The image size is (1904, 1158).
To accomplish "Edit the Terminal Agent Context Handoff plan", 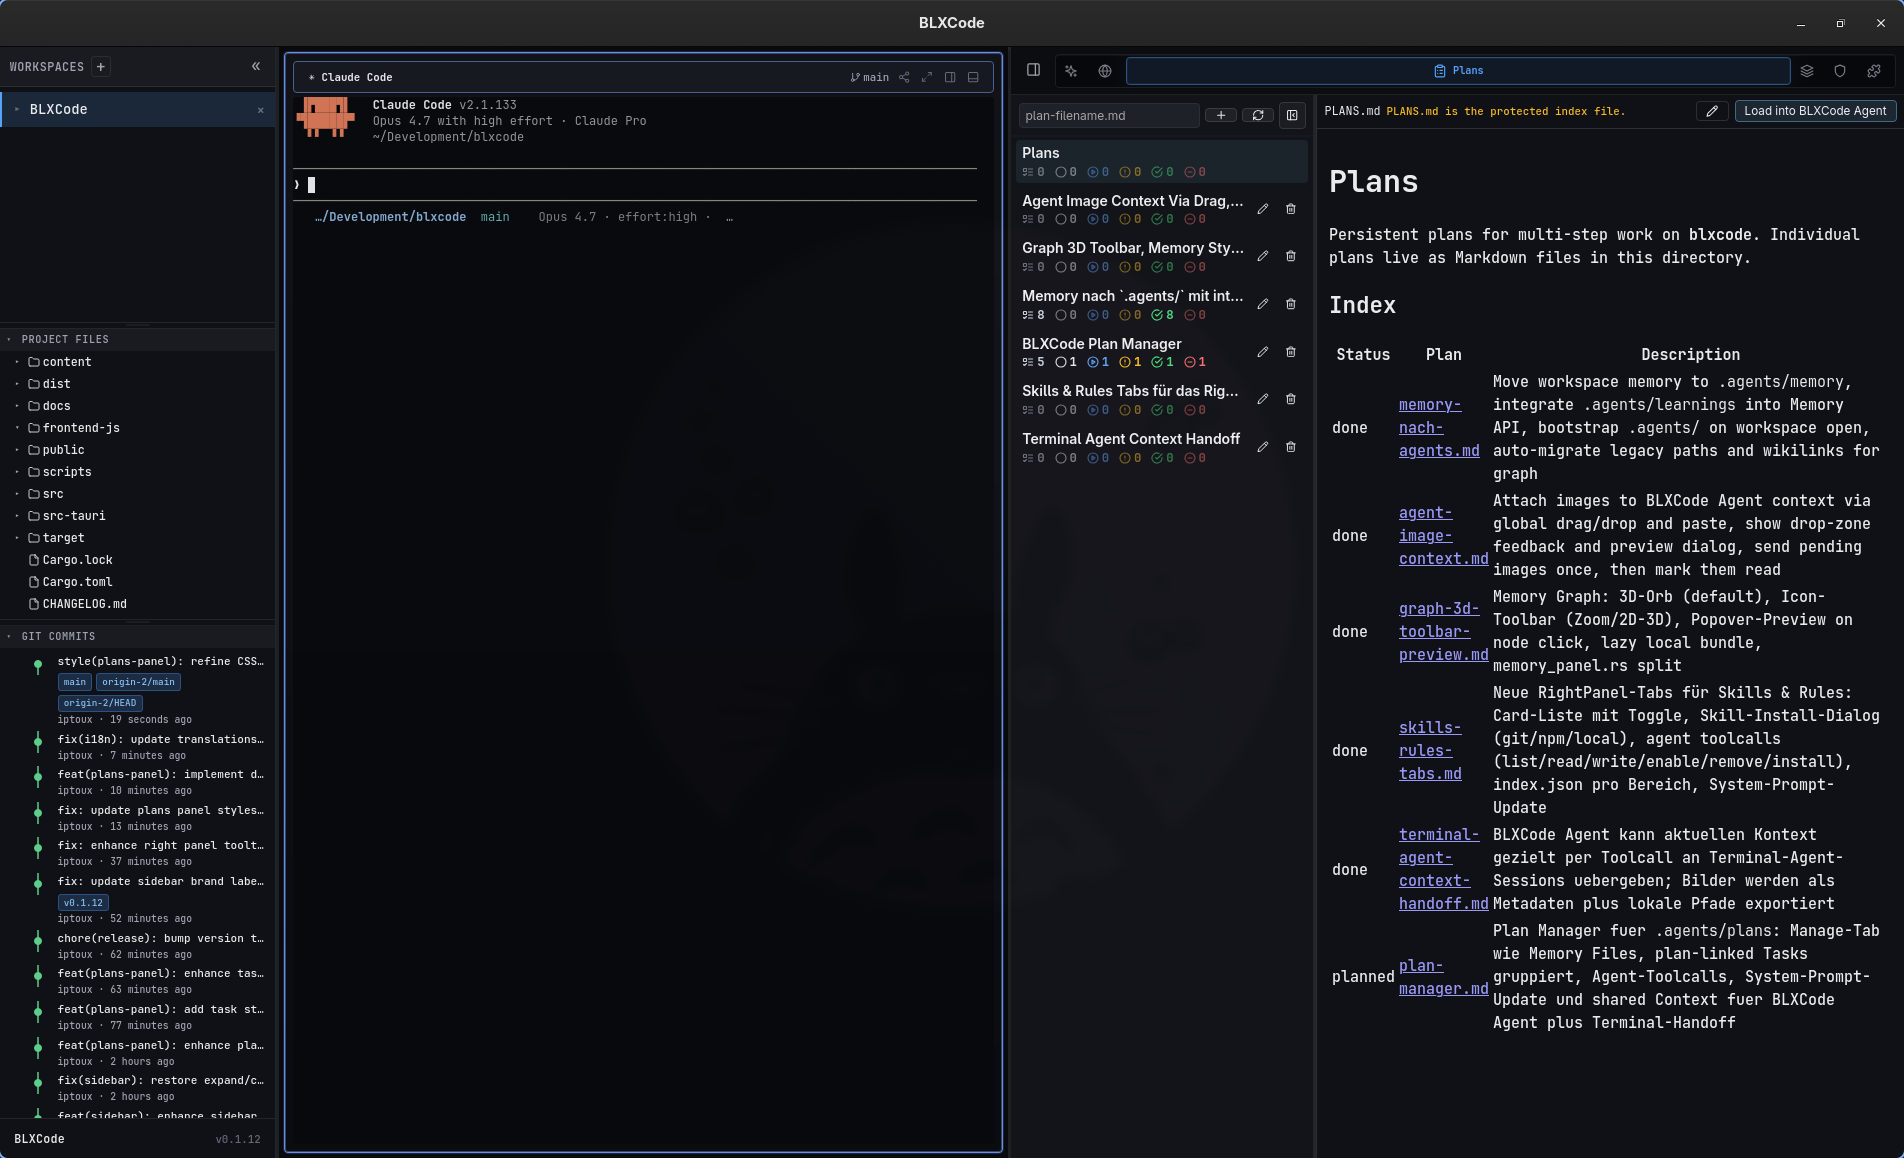I will point(1263,447).
